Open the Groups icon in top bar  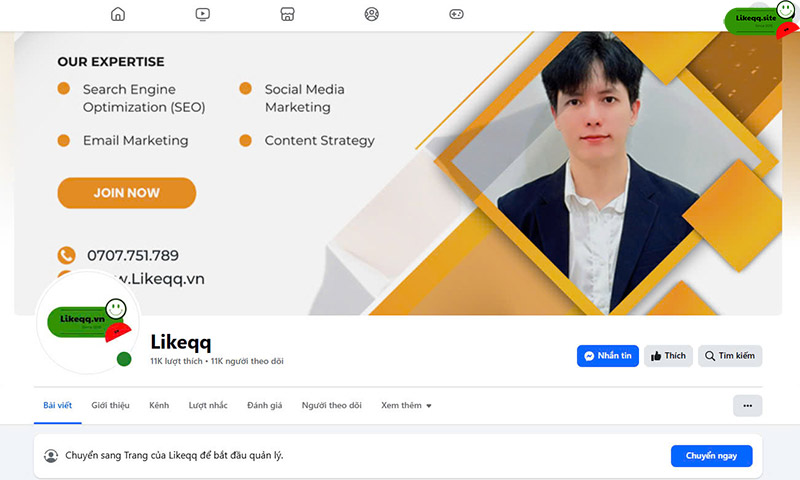371,14
